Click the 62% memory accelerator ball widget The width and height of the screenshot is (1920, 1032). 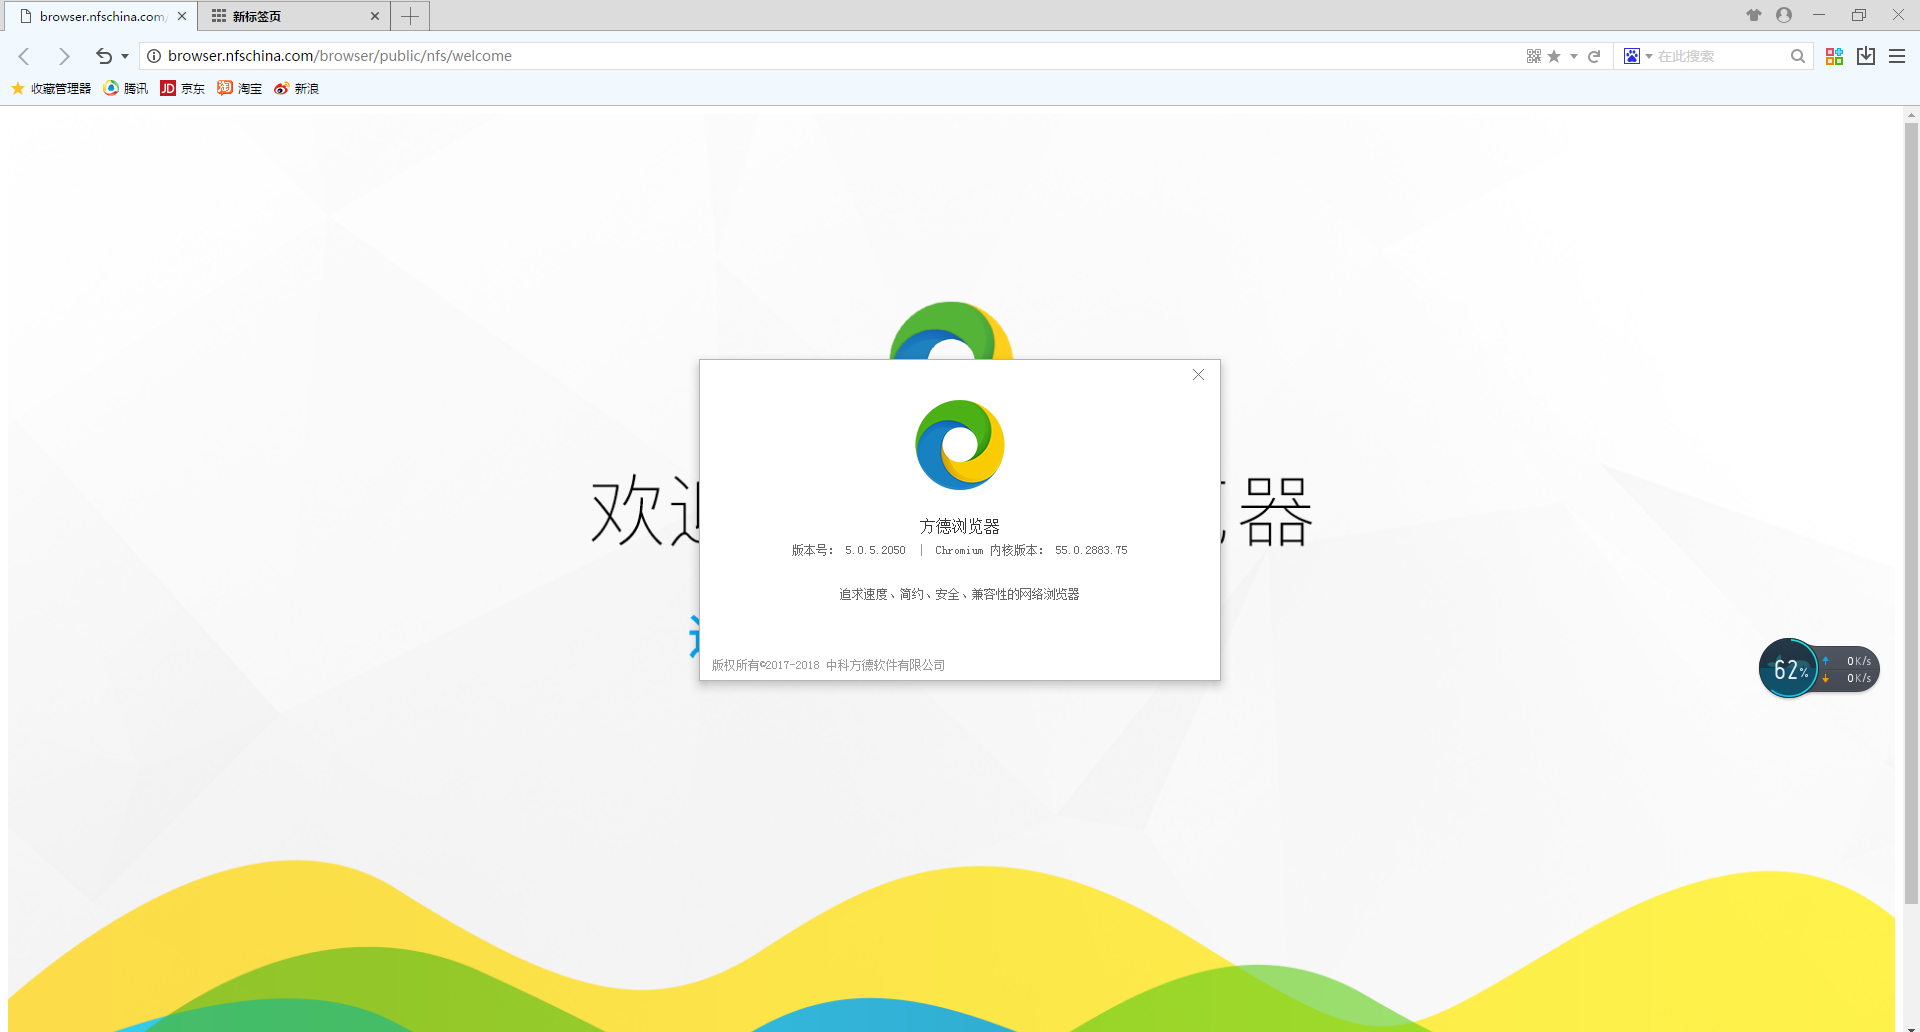pos(1788,669)
